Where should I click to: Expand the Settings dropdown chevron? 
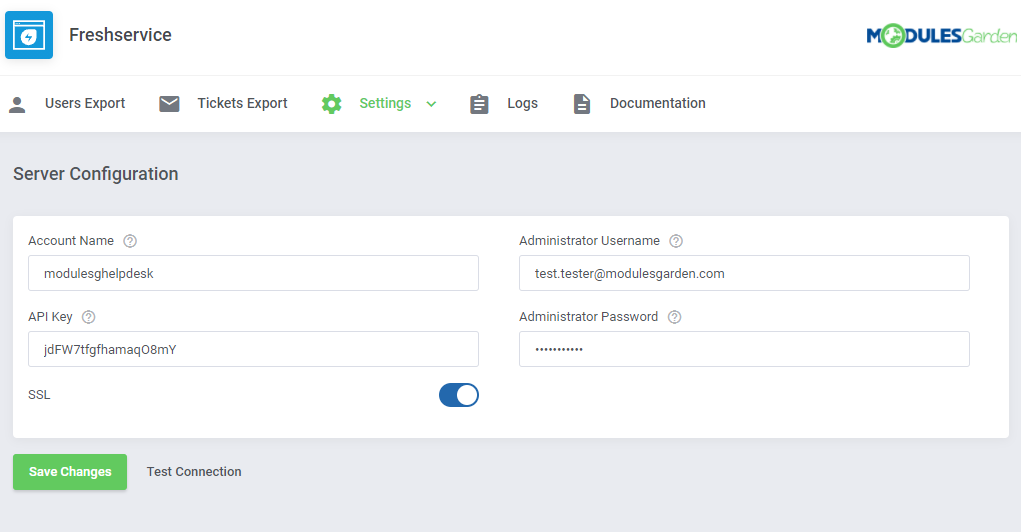[431, 104]
